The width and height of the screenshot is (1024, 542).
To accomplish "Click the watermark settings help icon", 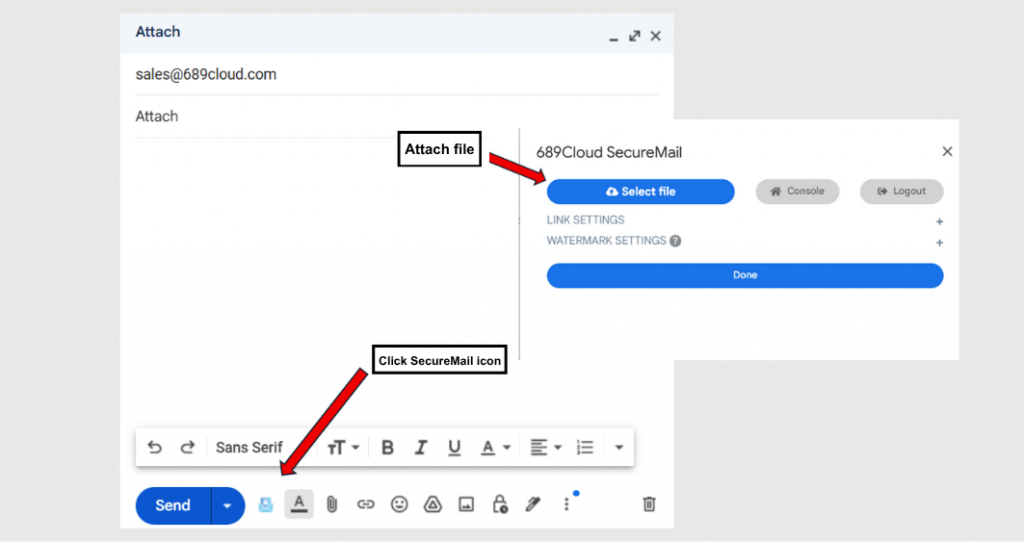I will tap(675, 241).
